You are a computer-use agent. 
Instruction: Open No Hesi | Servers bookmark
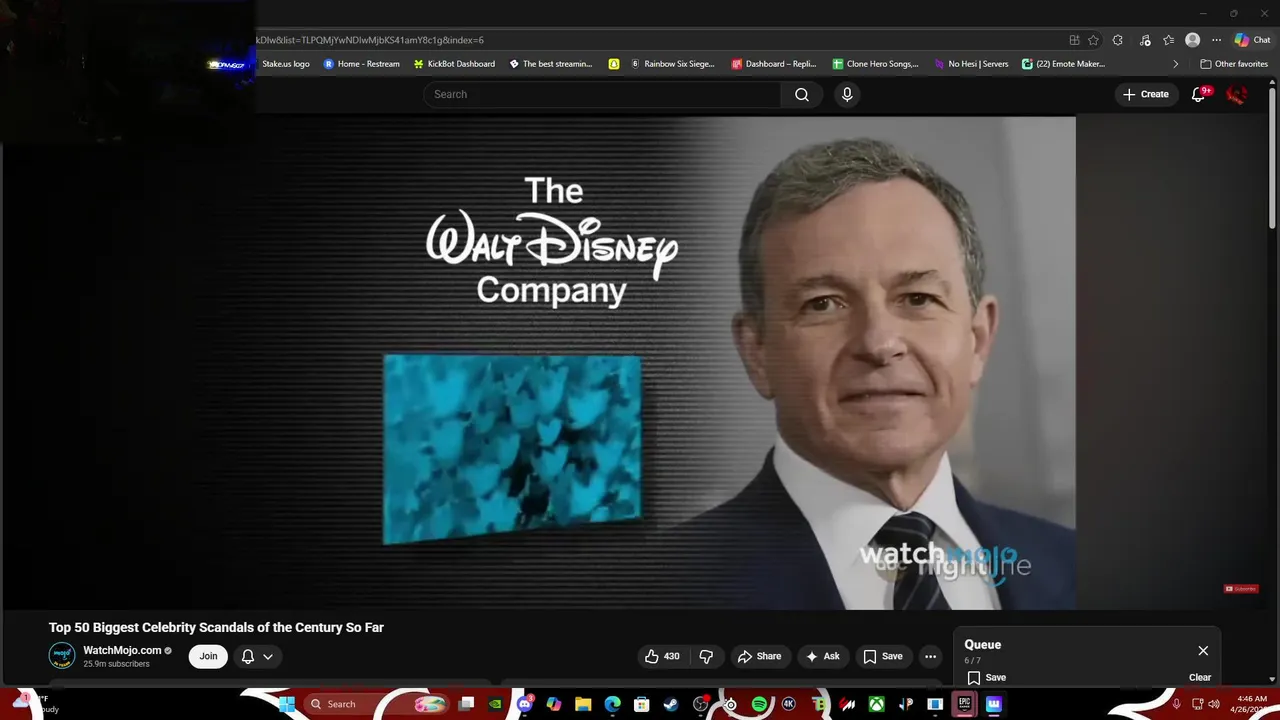coord(971,64)
